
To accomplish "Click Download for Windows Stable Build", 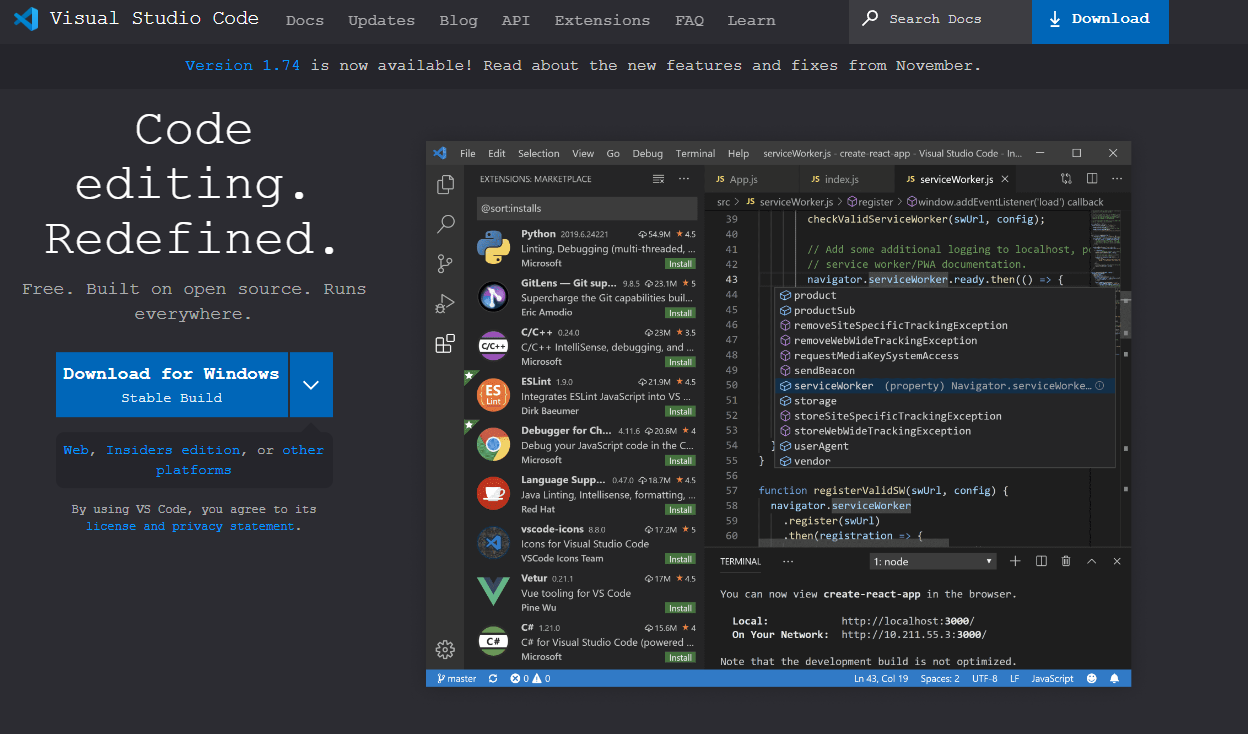I will coord(172,384).
